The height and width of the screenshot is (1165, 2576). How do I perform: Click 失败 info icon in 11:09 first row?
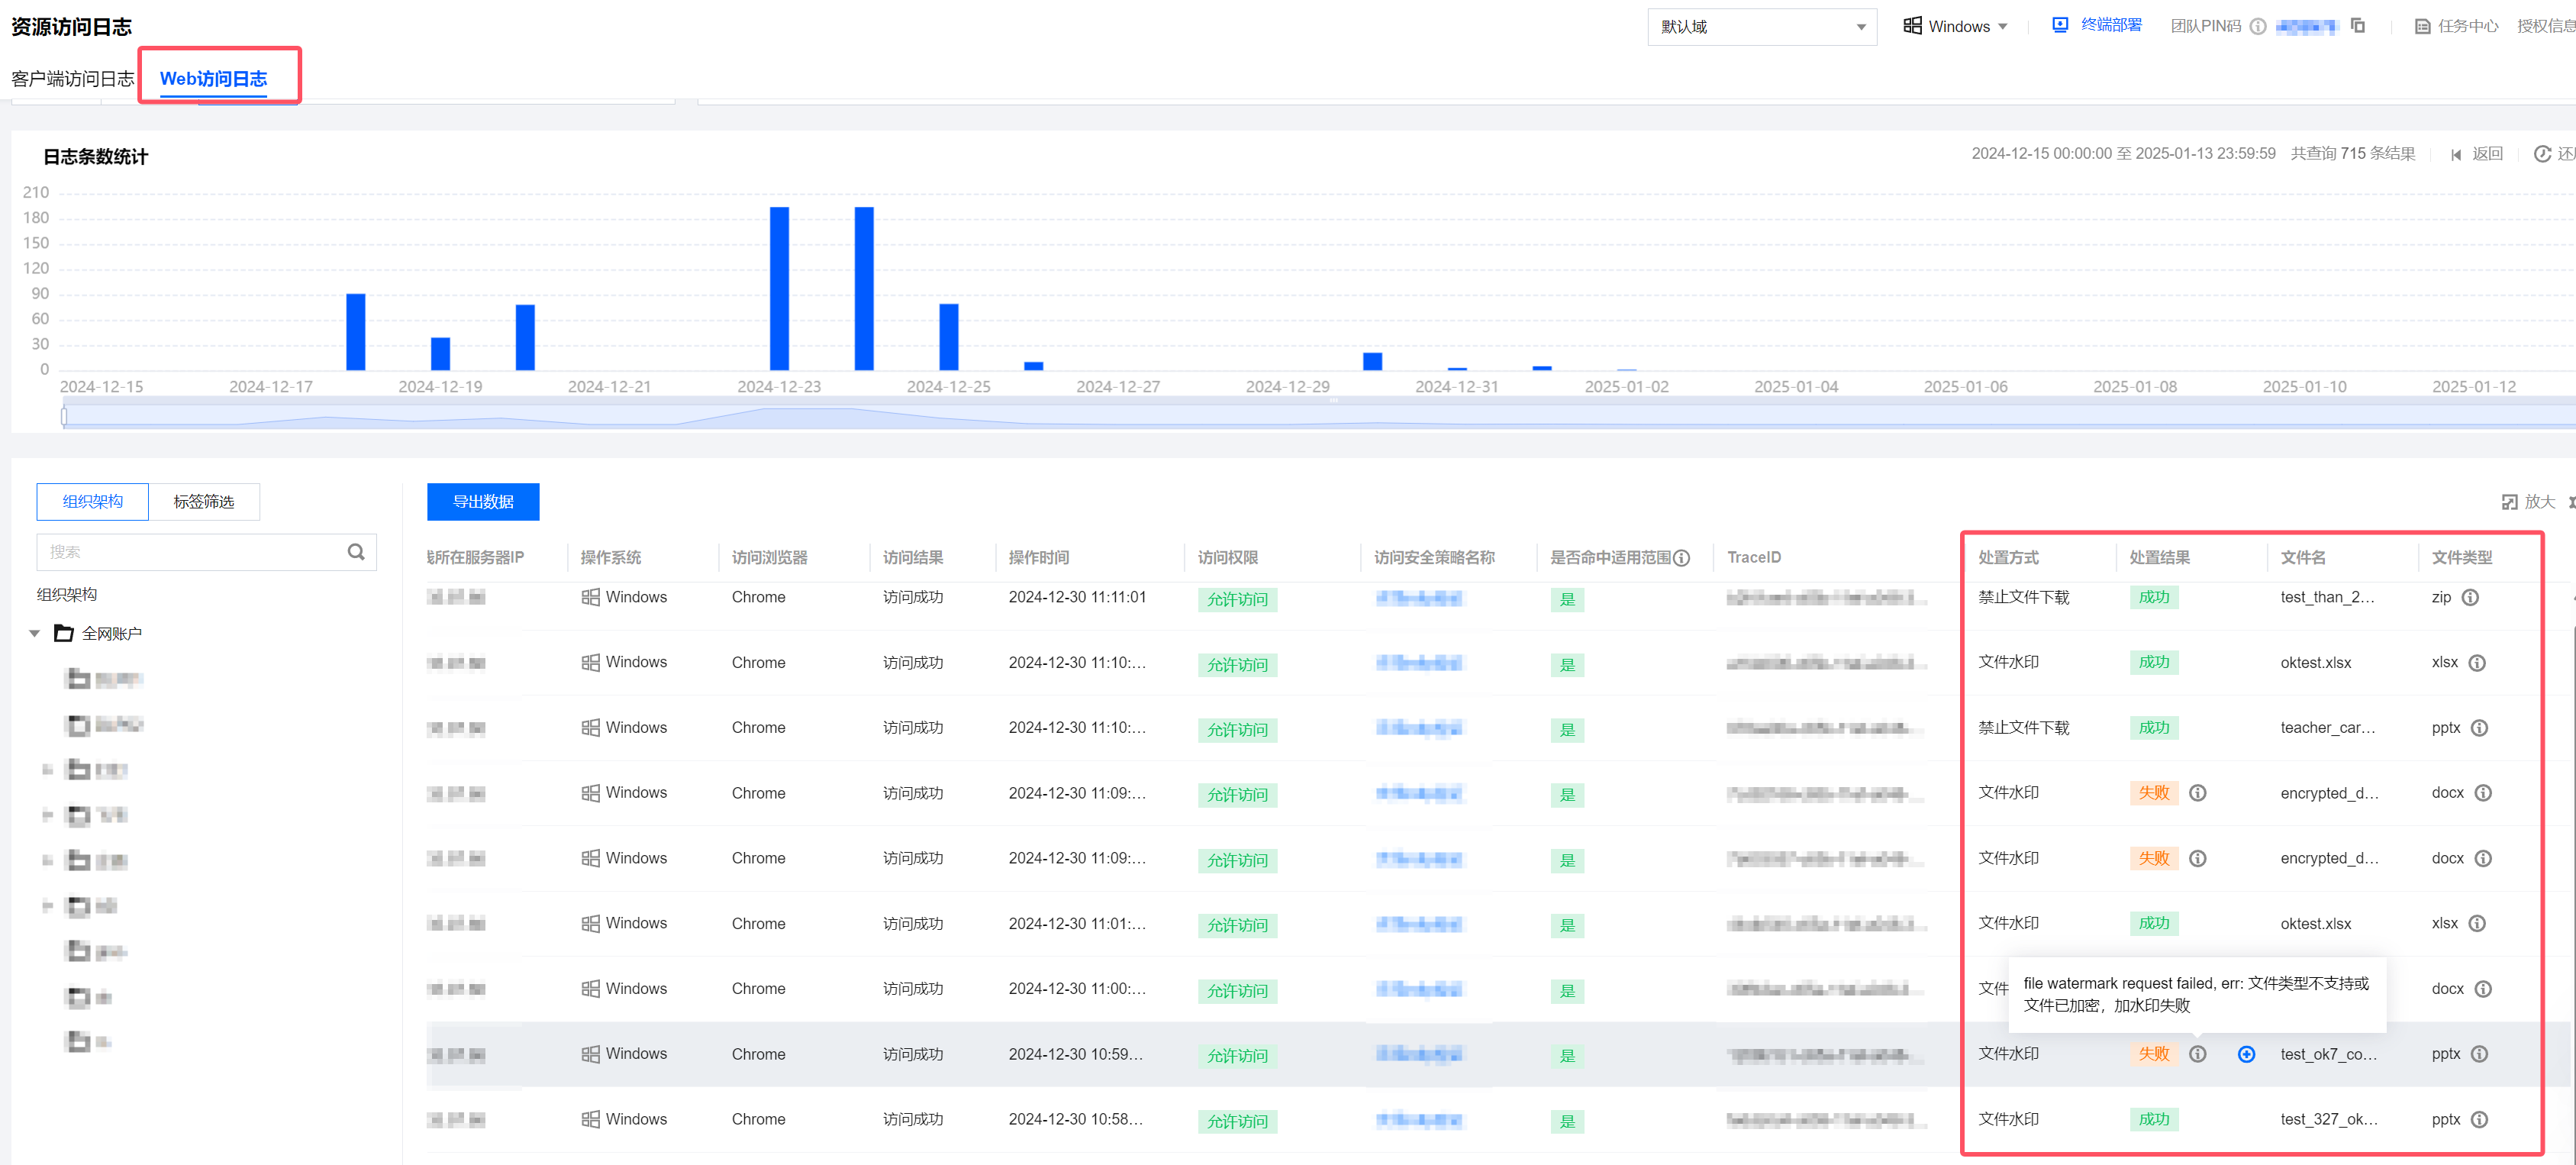2197,792
